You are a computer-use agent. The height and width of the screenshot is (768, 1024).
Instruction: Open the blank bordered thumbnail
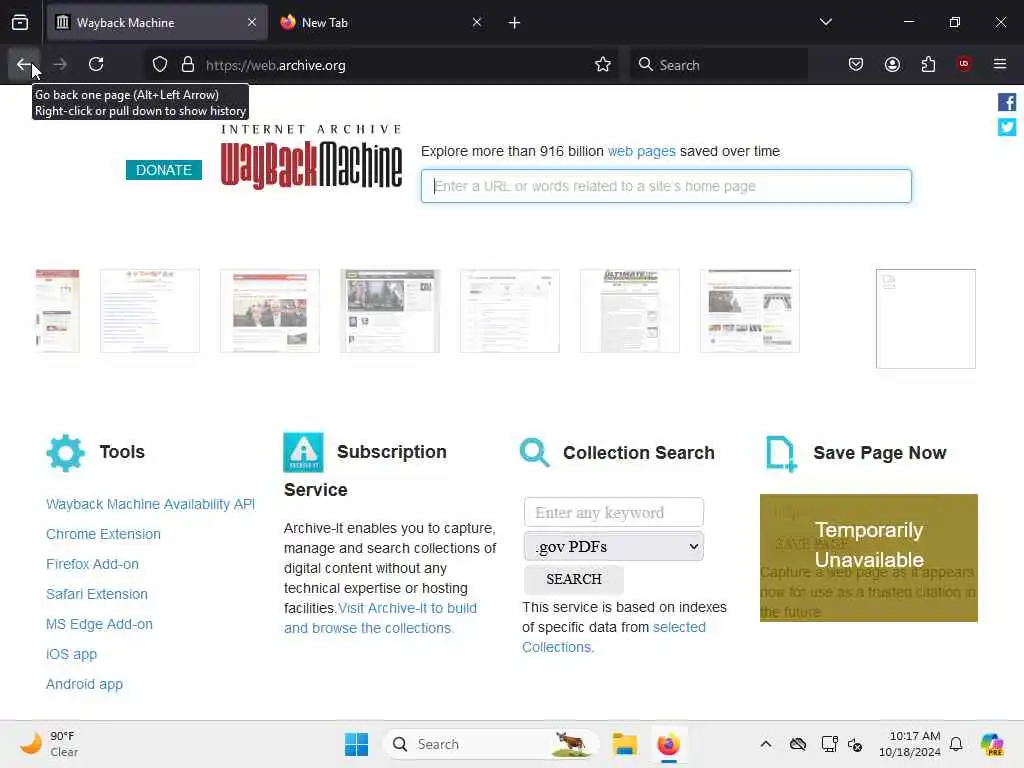coord(925,319)
